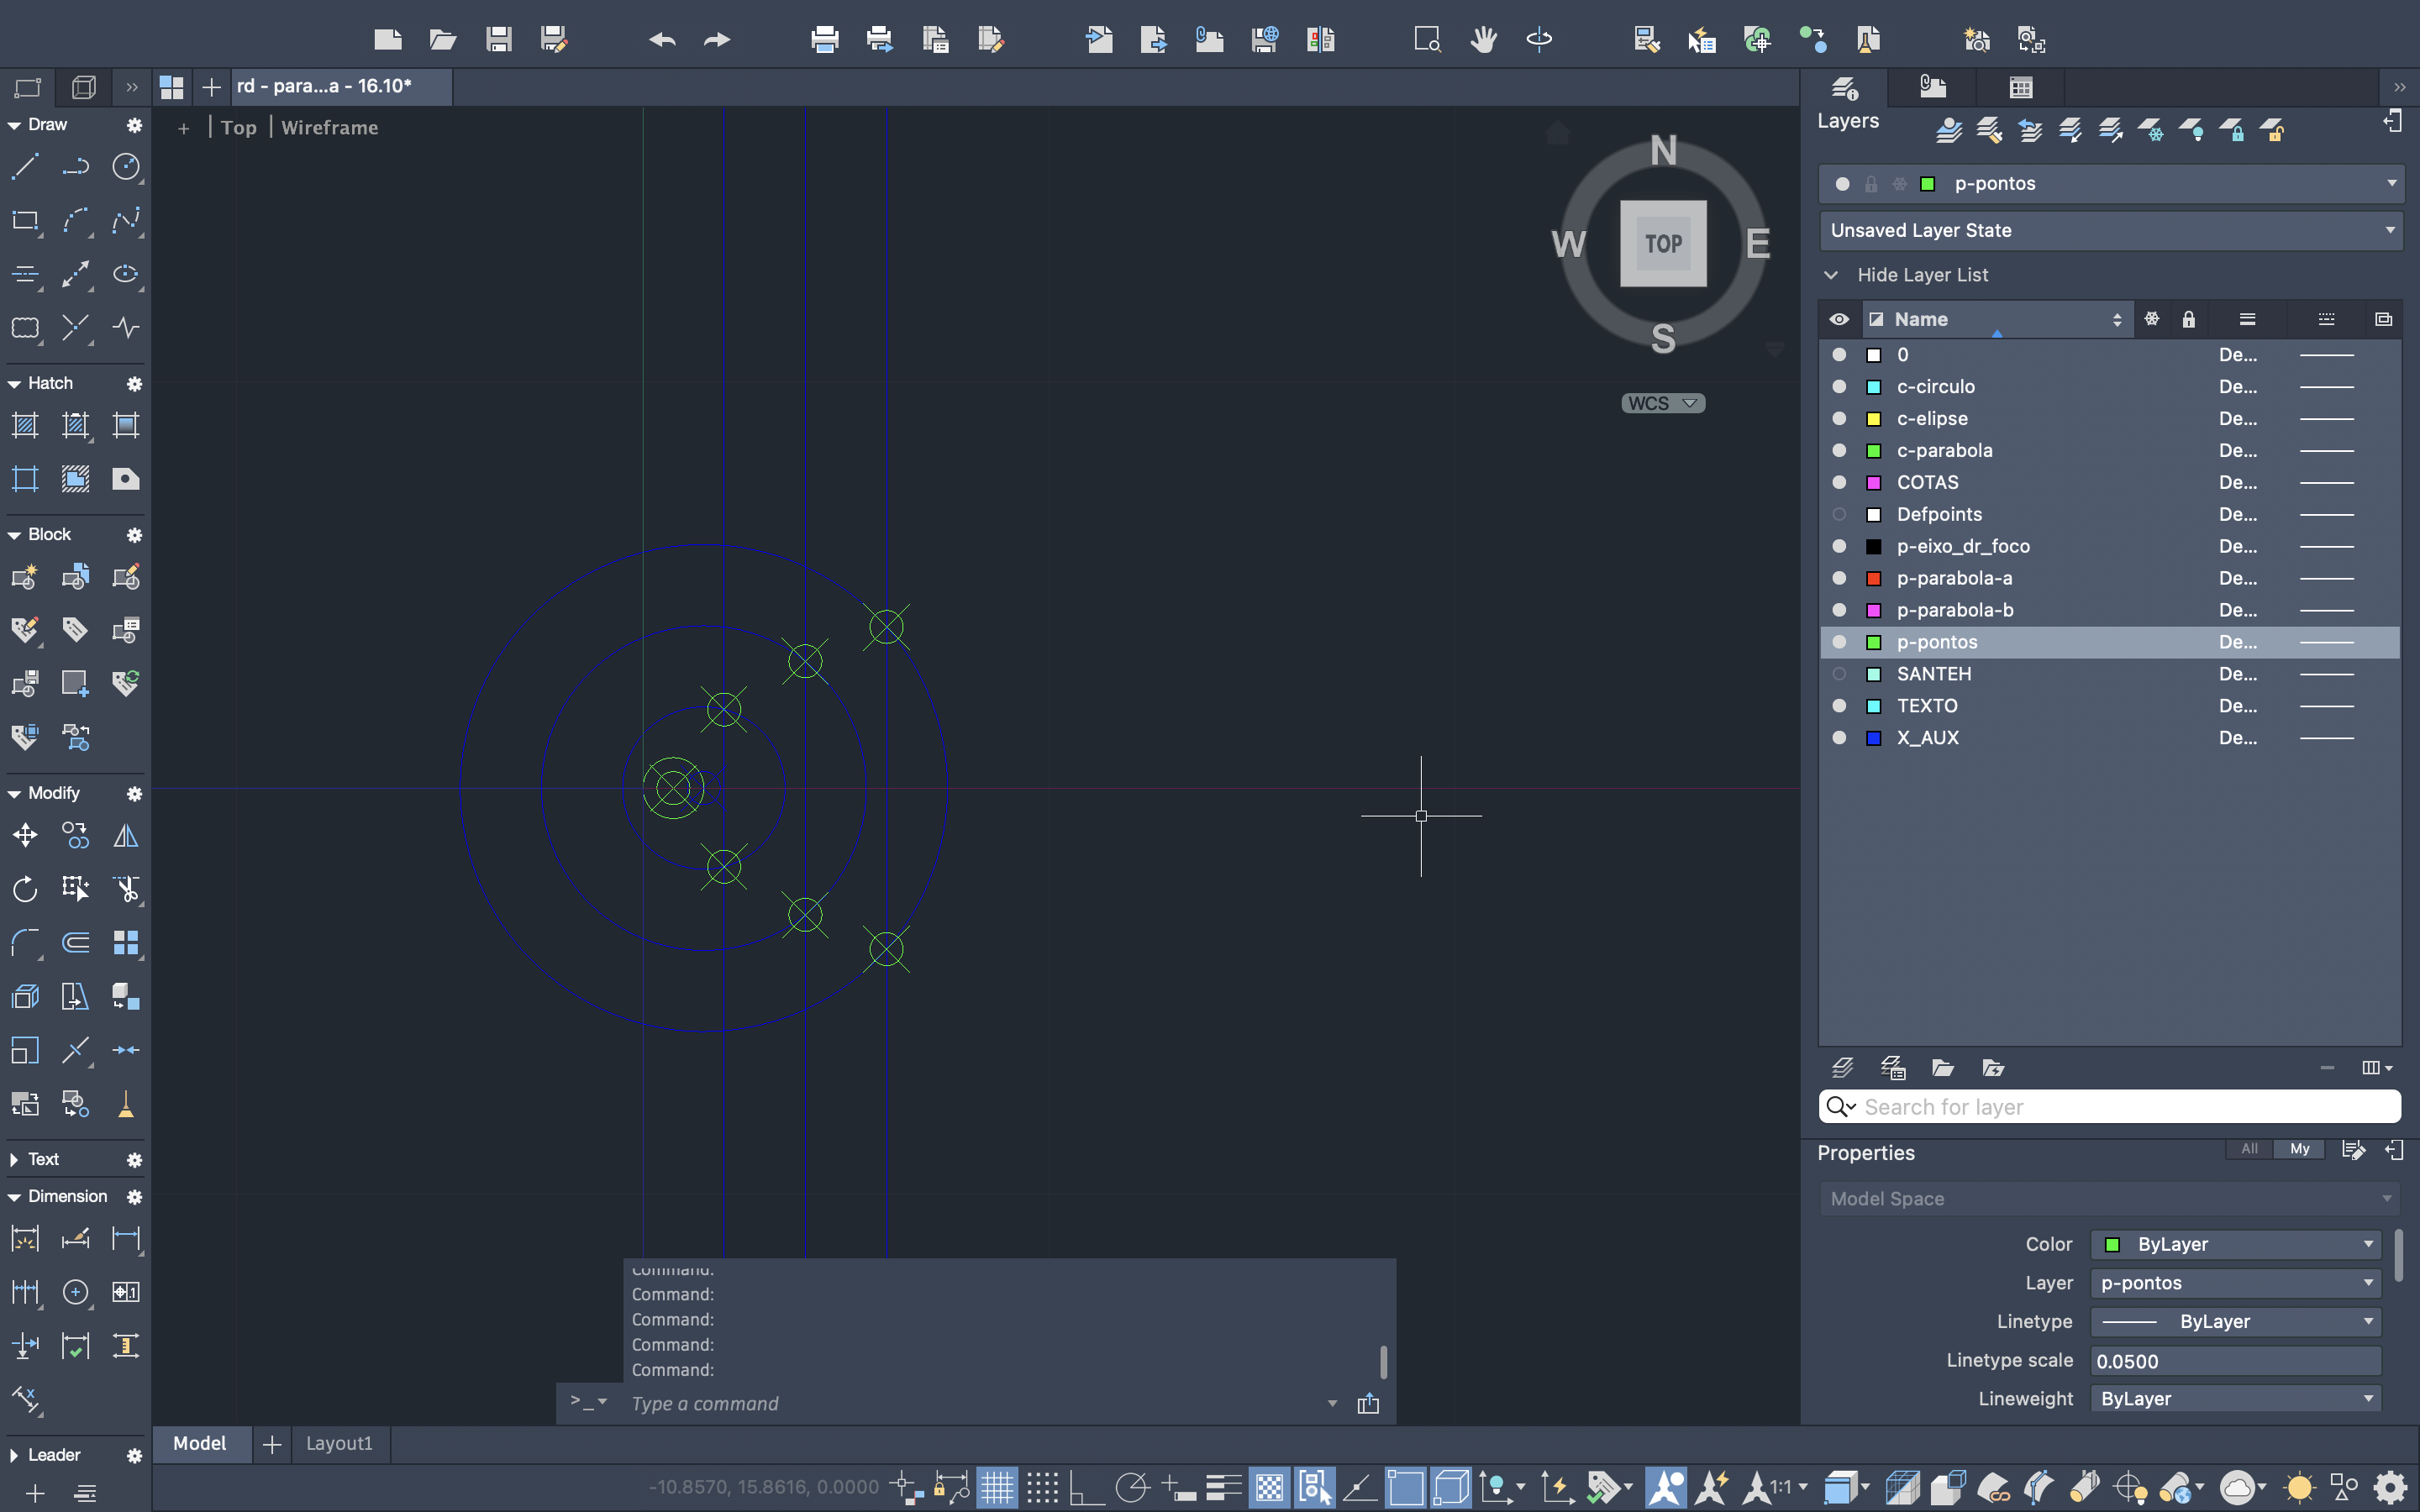Switch to the Layout1 tab
The image size is (2420, 1512).
pyautogui.click(x=339, y=1443)
